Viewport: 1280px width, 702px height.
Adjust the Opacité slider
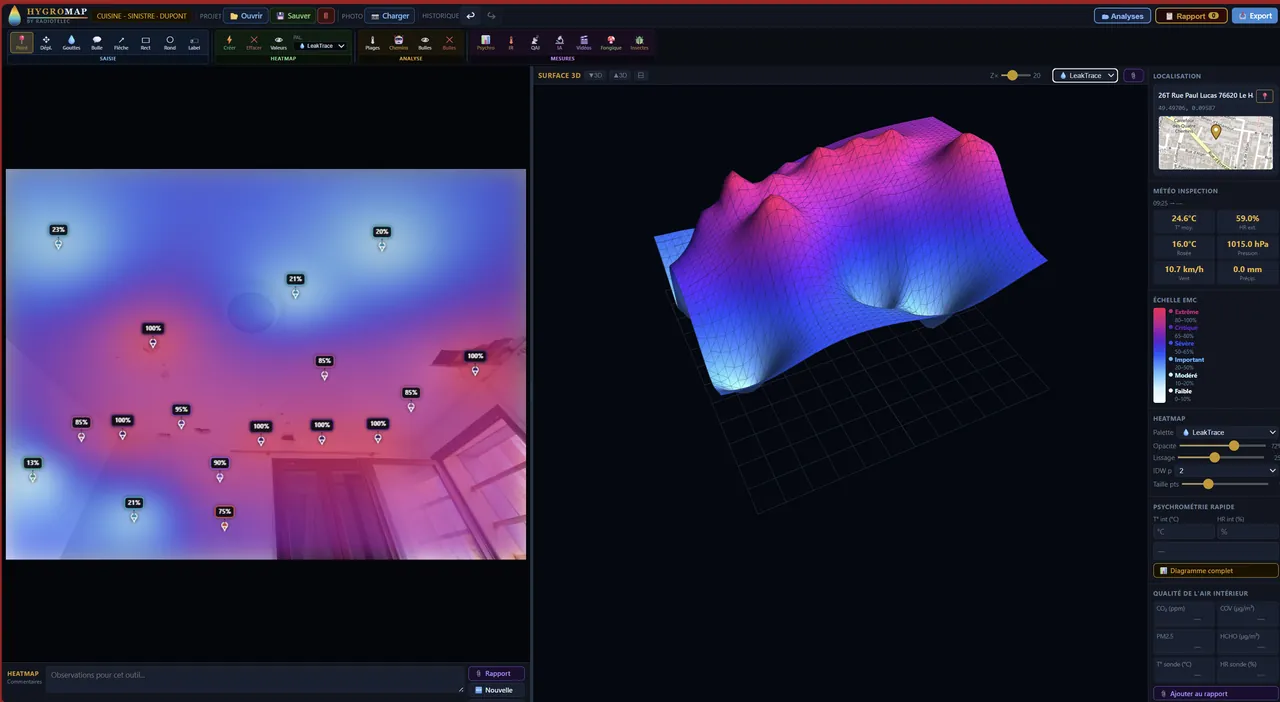pos(1222,445)
